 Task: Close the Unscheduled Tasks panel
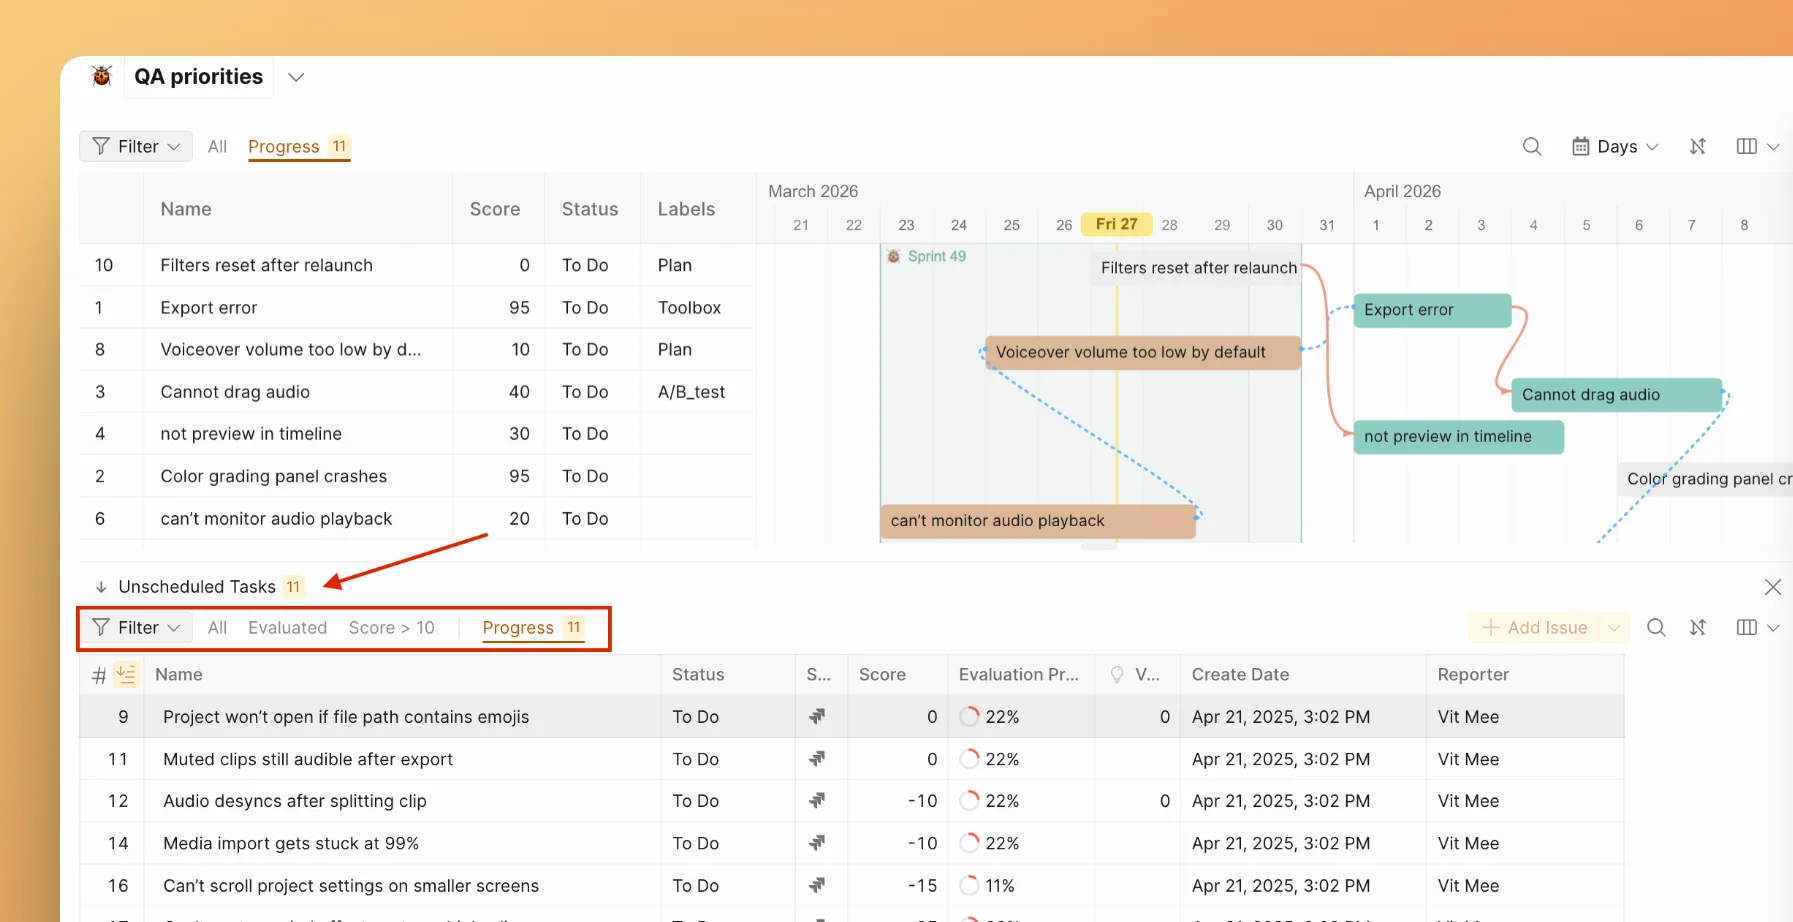click(1772, 587)
